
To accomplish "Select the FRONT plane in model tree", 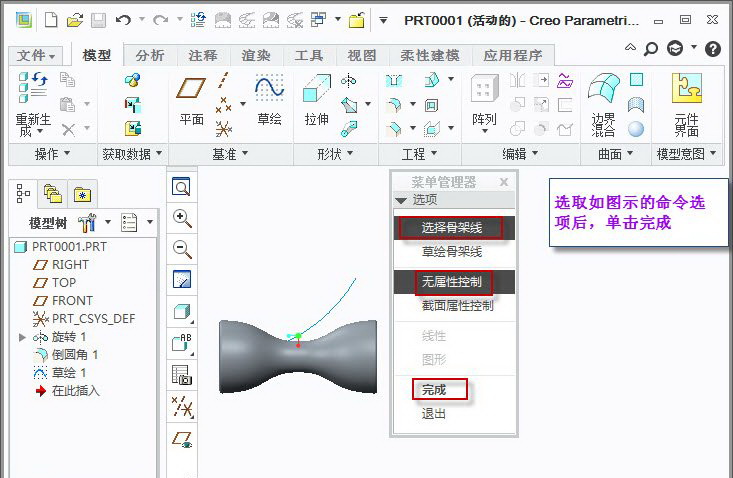I will pos(72,301).
